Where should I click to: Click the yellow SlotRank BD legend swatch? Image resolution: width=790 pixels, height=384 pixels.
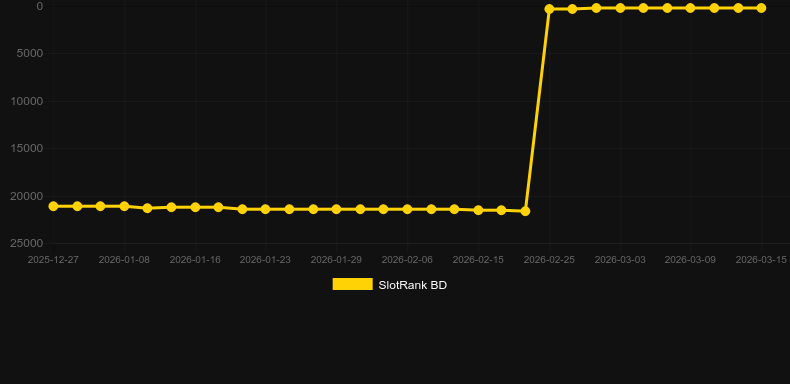pyautogui.click(x=353, y=284)
